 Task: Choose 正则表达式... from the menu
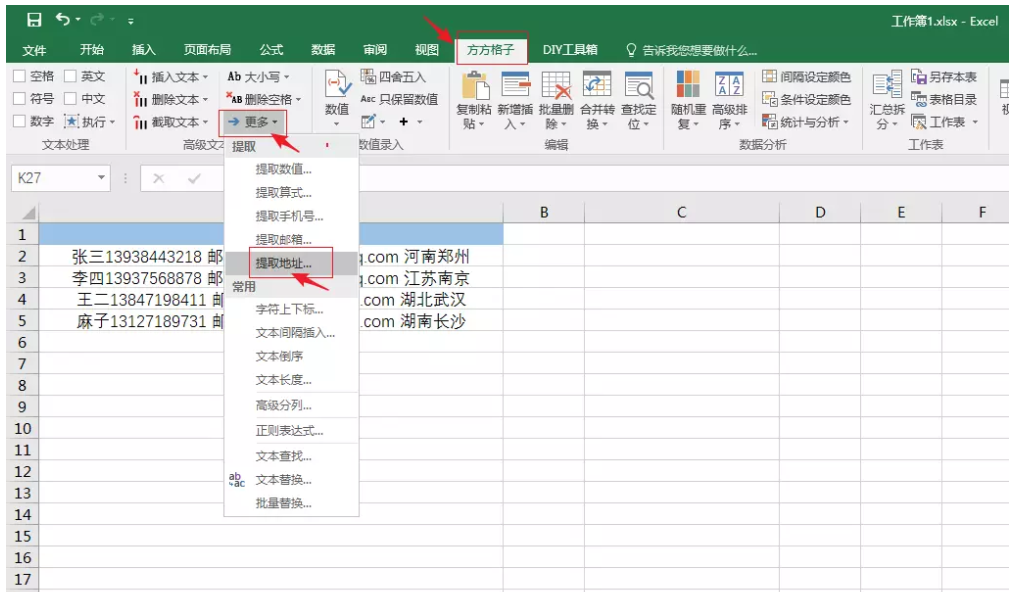(x=291, y=431)
